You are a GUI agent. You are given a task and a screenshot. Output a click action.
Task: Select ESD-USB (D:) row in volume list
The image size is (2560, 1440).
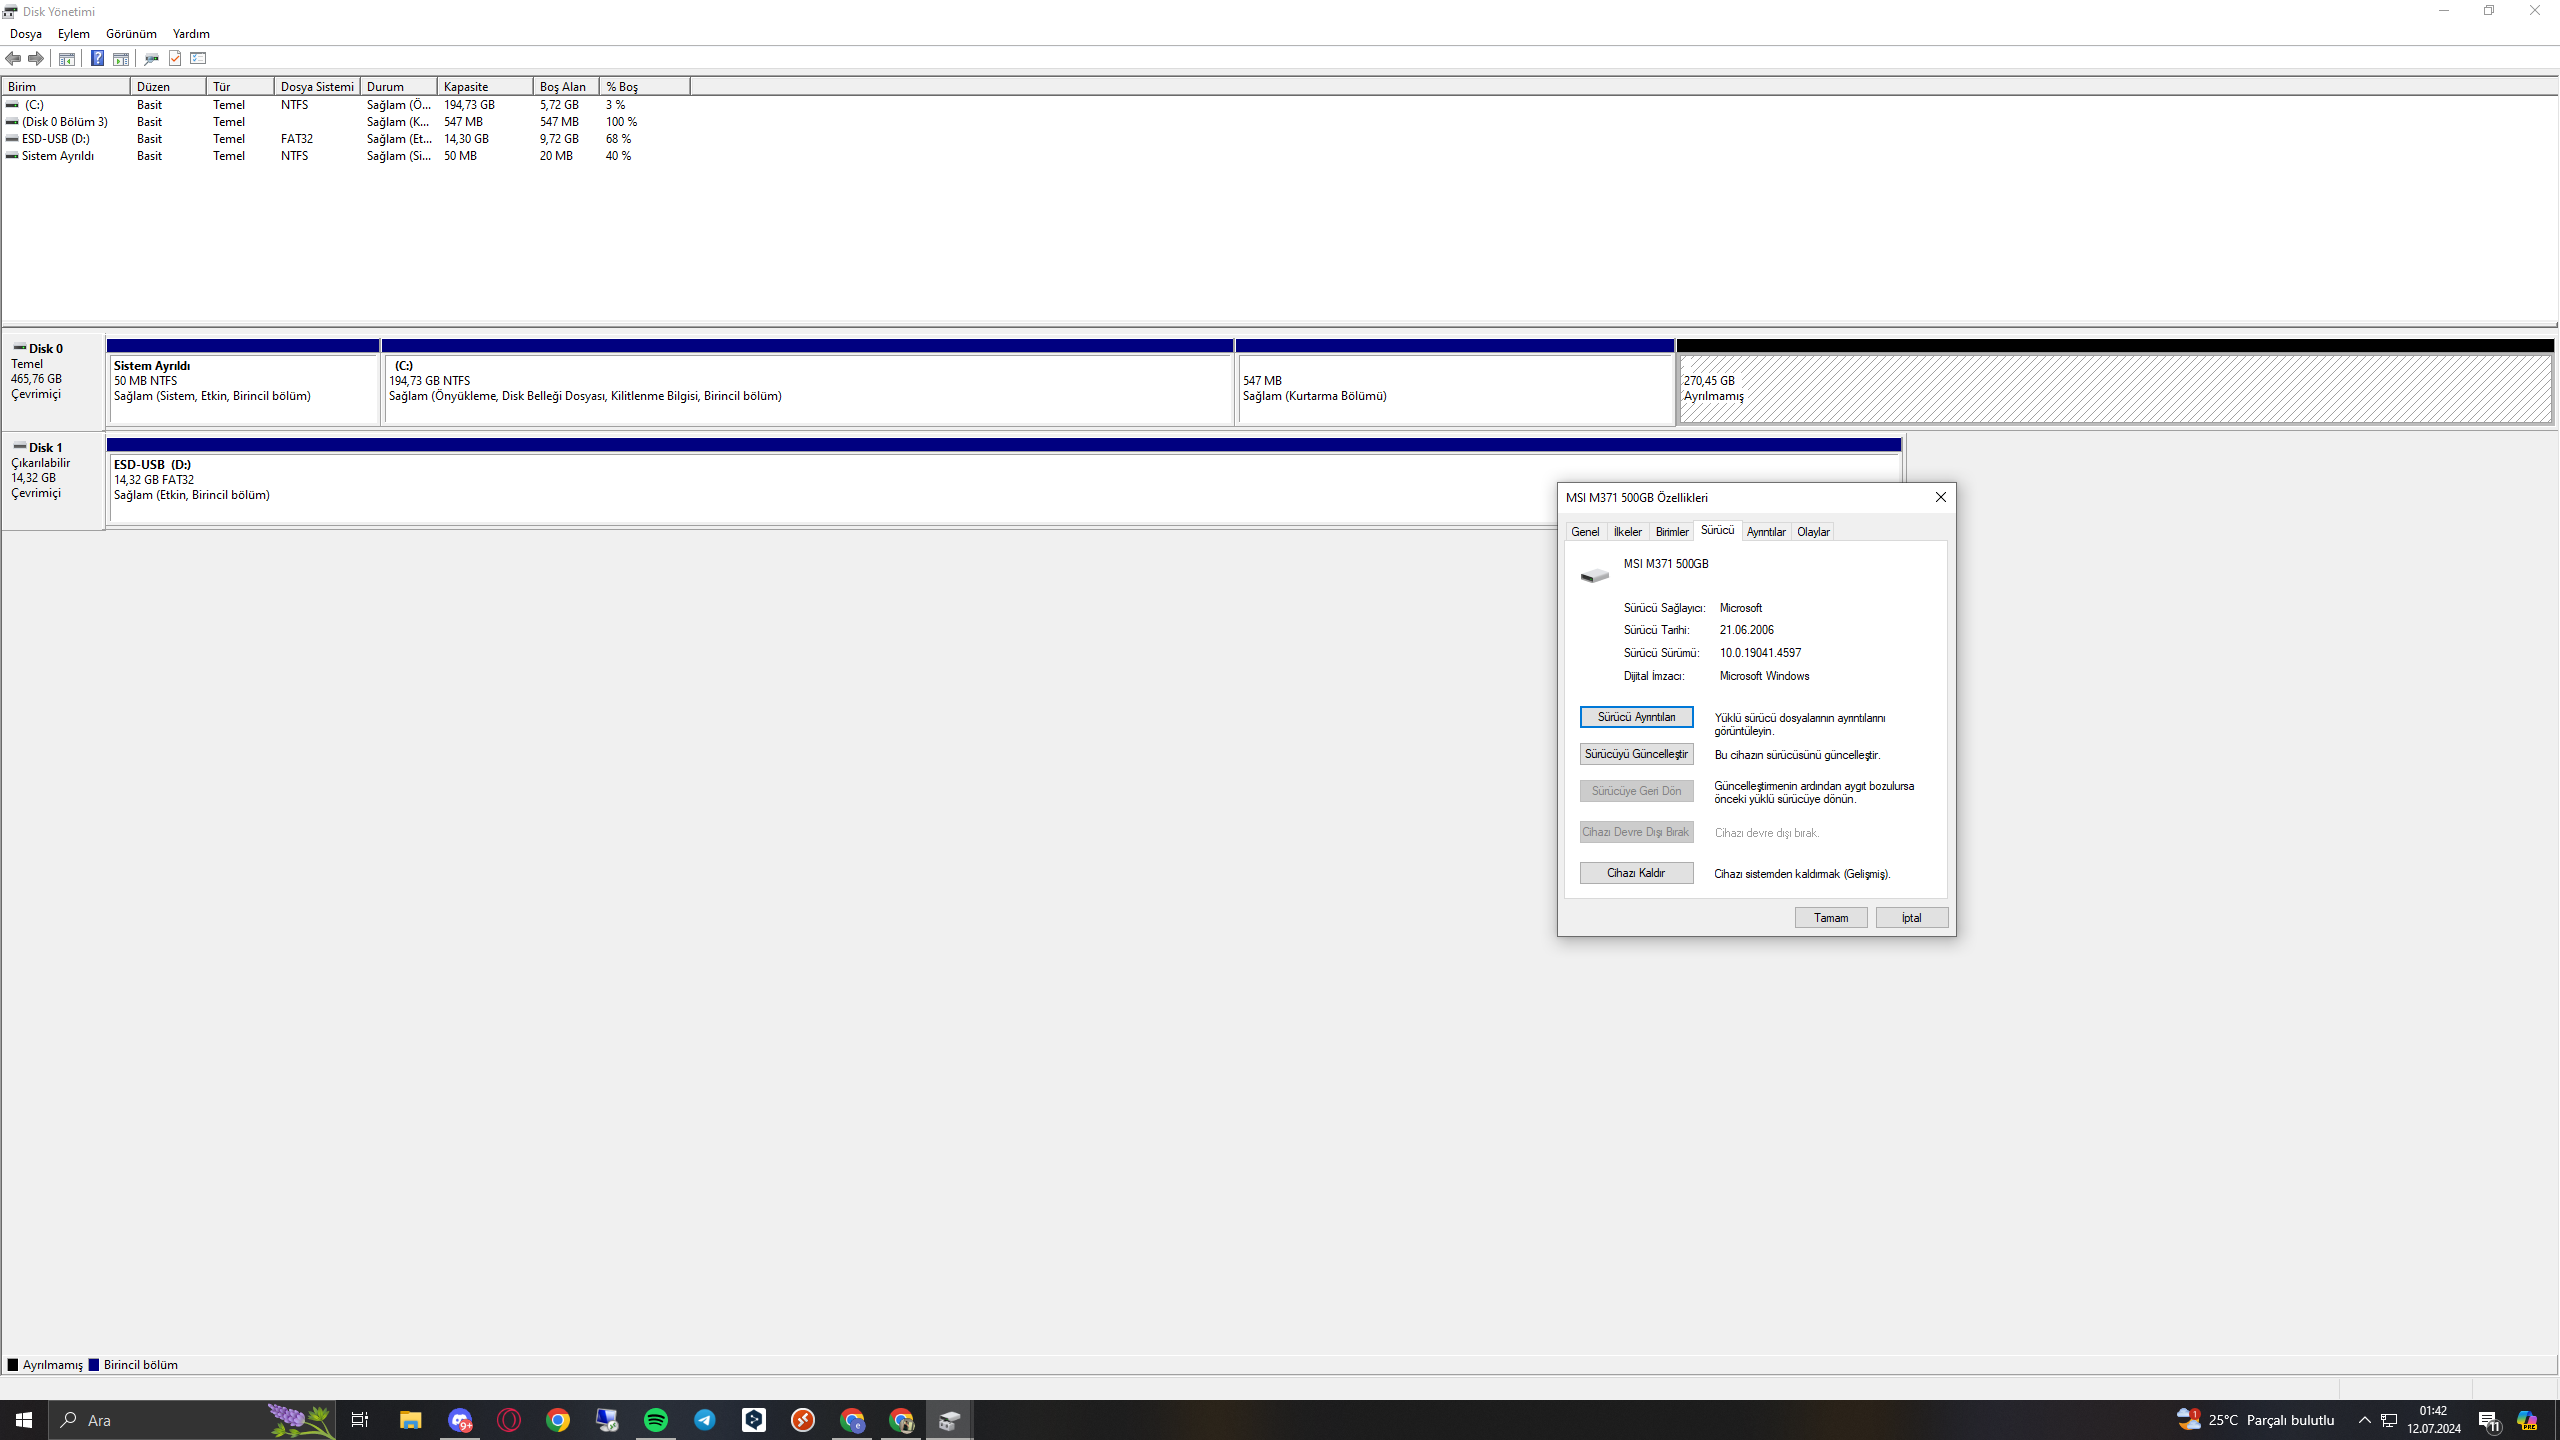(x=56, y=139)
